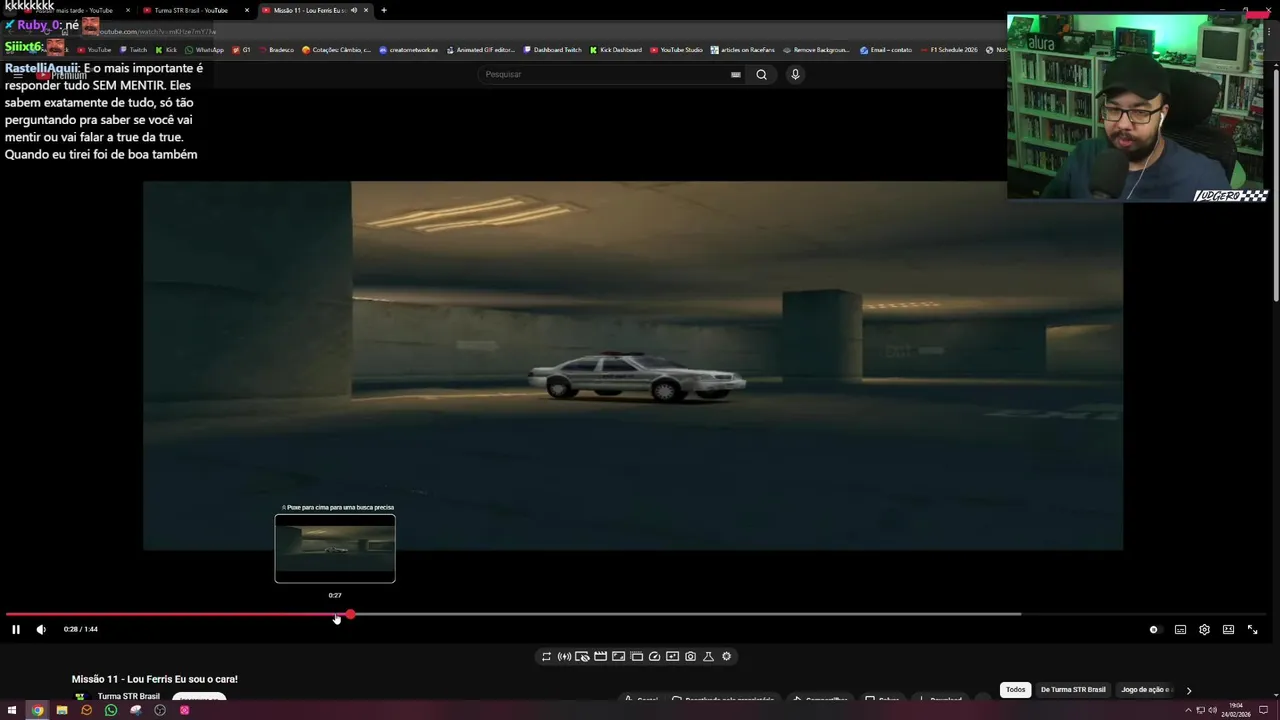
Task: Switch to theater mode view
Action: click(x=1228, y=629)
